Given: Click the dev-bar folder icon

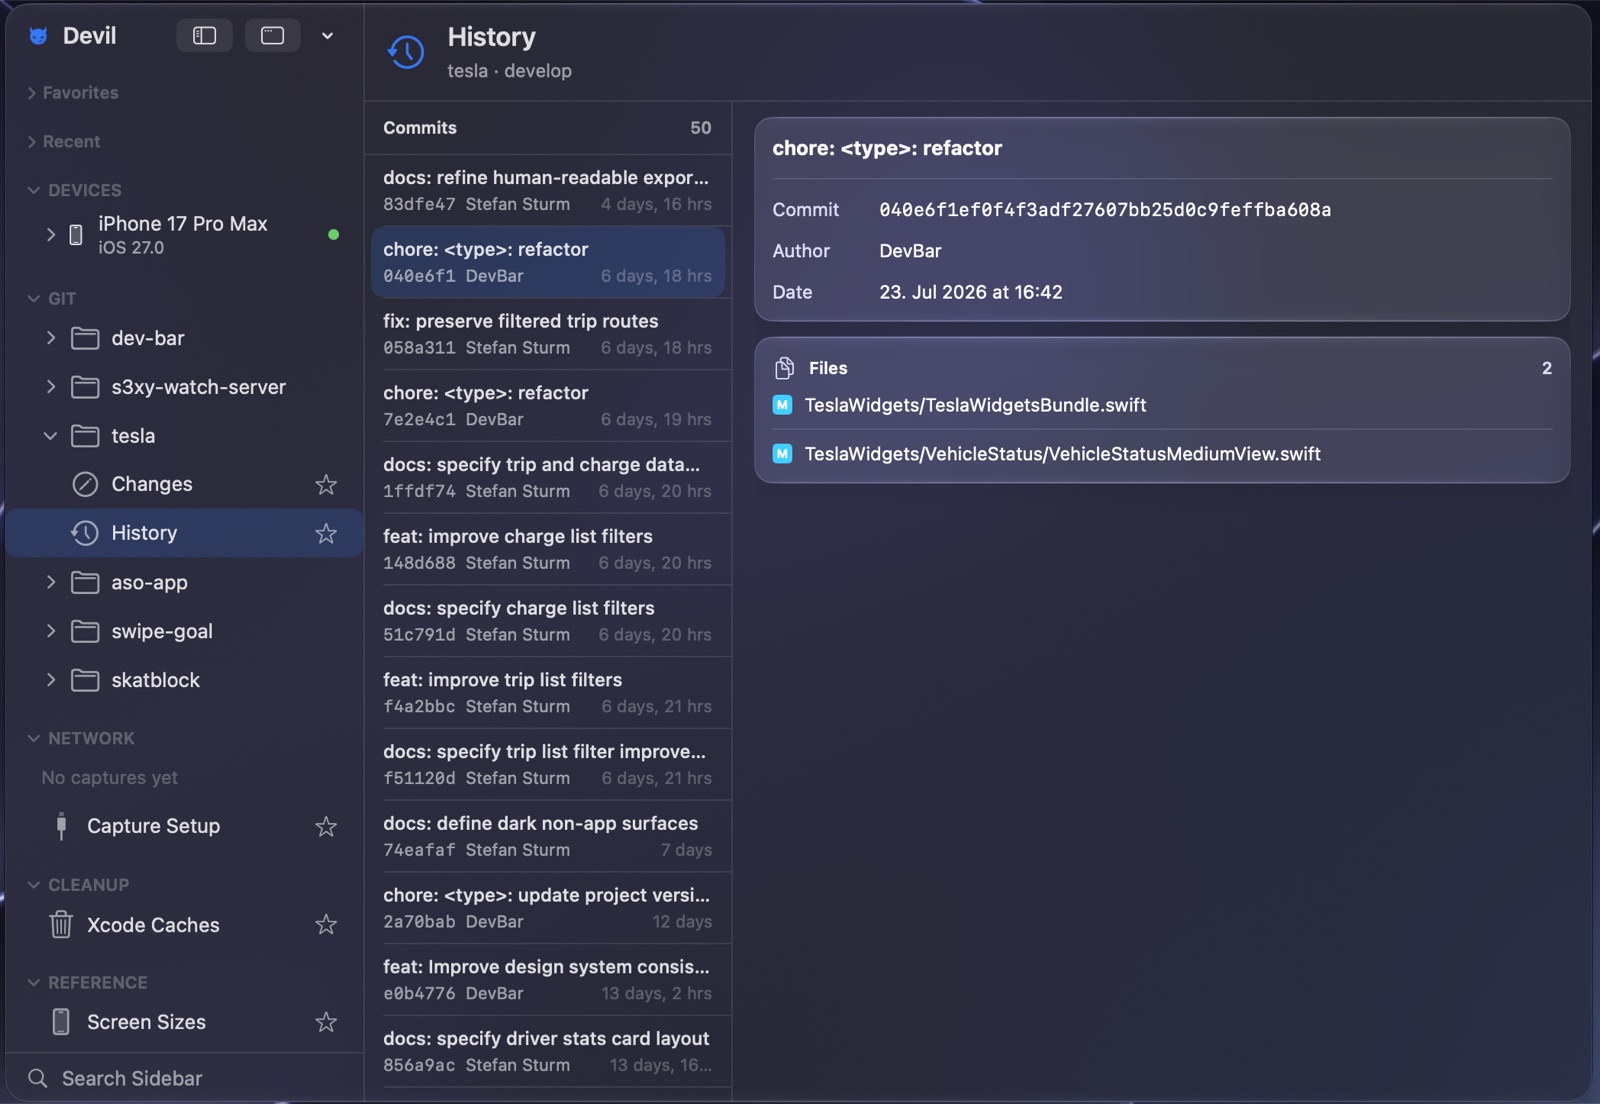Looking at the screenshot, I should 85,338.
